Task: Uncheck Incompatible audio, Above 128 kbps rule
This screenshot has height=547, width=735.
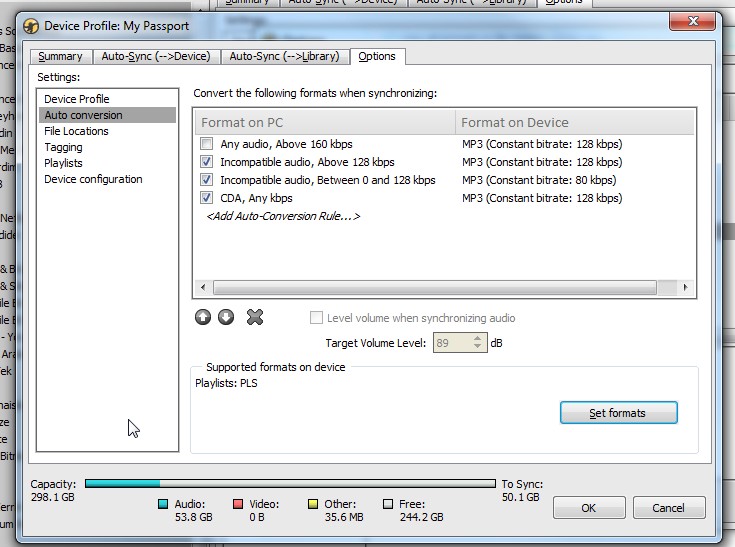Action: 207,162
